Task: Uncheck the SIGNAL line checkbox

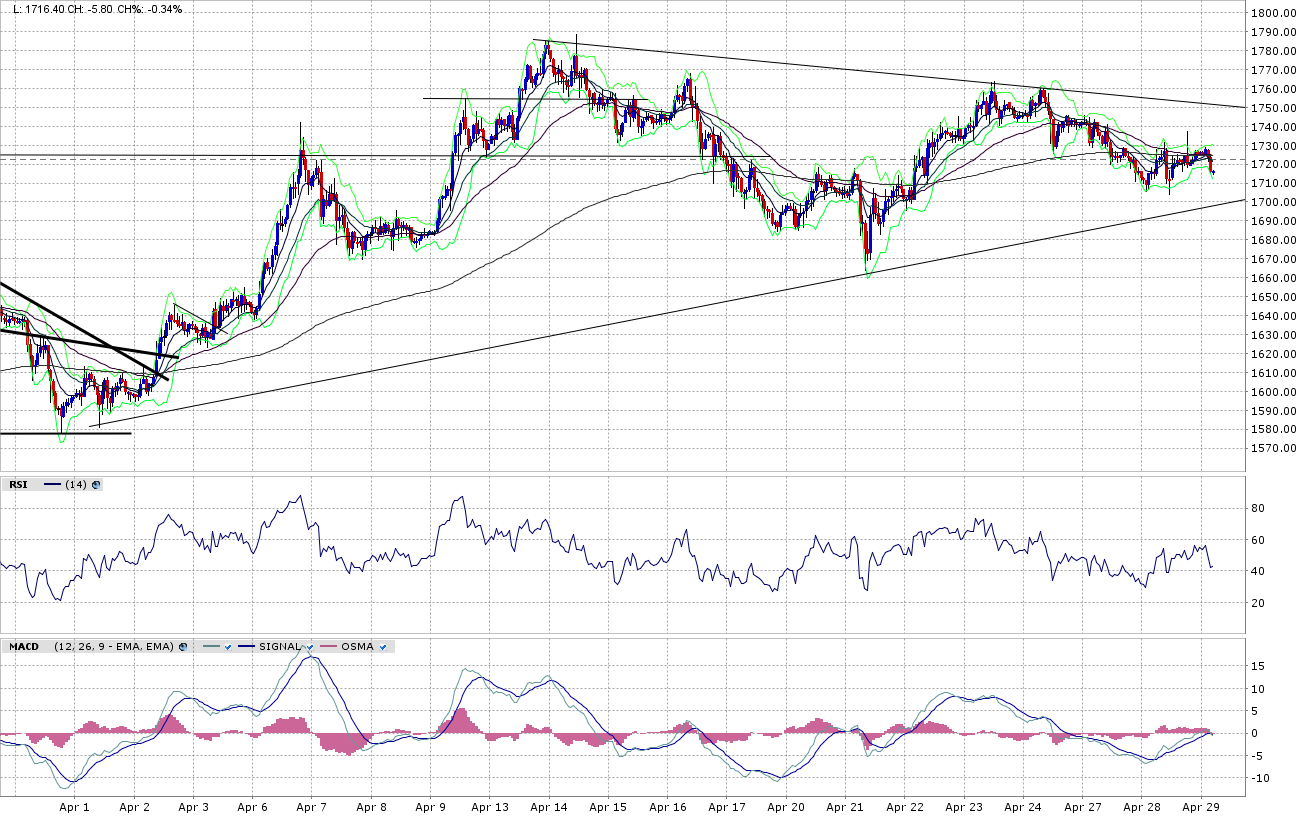Action: (309, 647)
